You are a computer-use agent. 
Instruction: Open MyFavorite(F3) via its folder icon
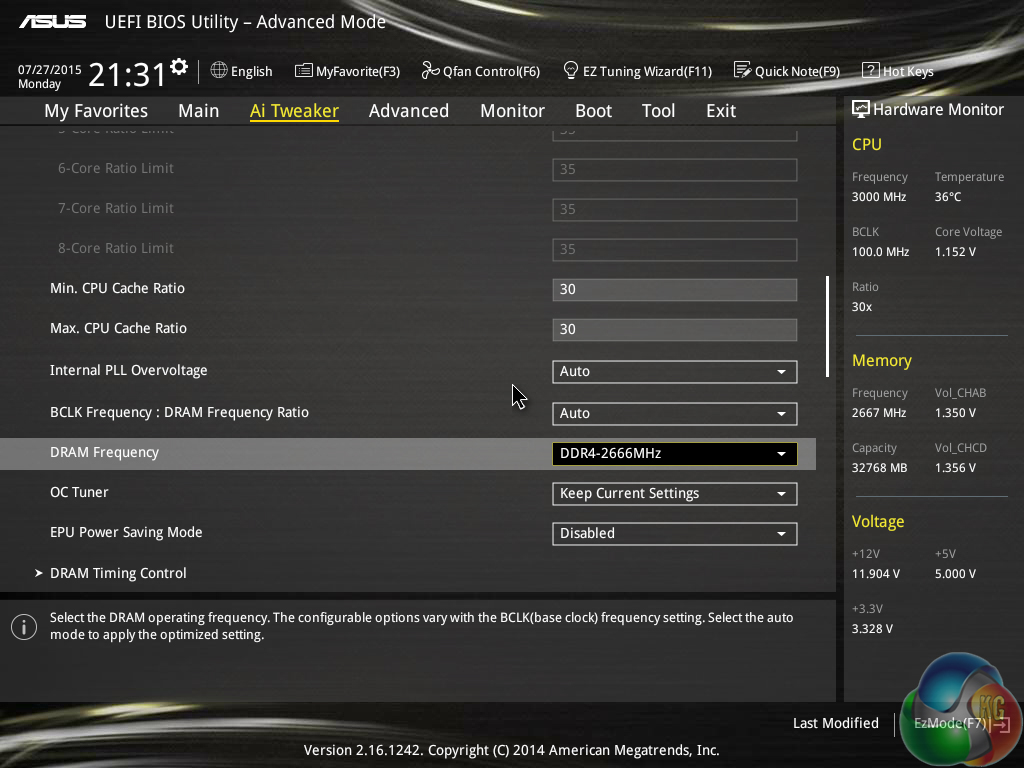click(x=304, y=71)
